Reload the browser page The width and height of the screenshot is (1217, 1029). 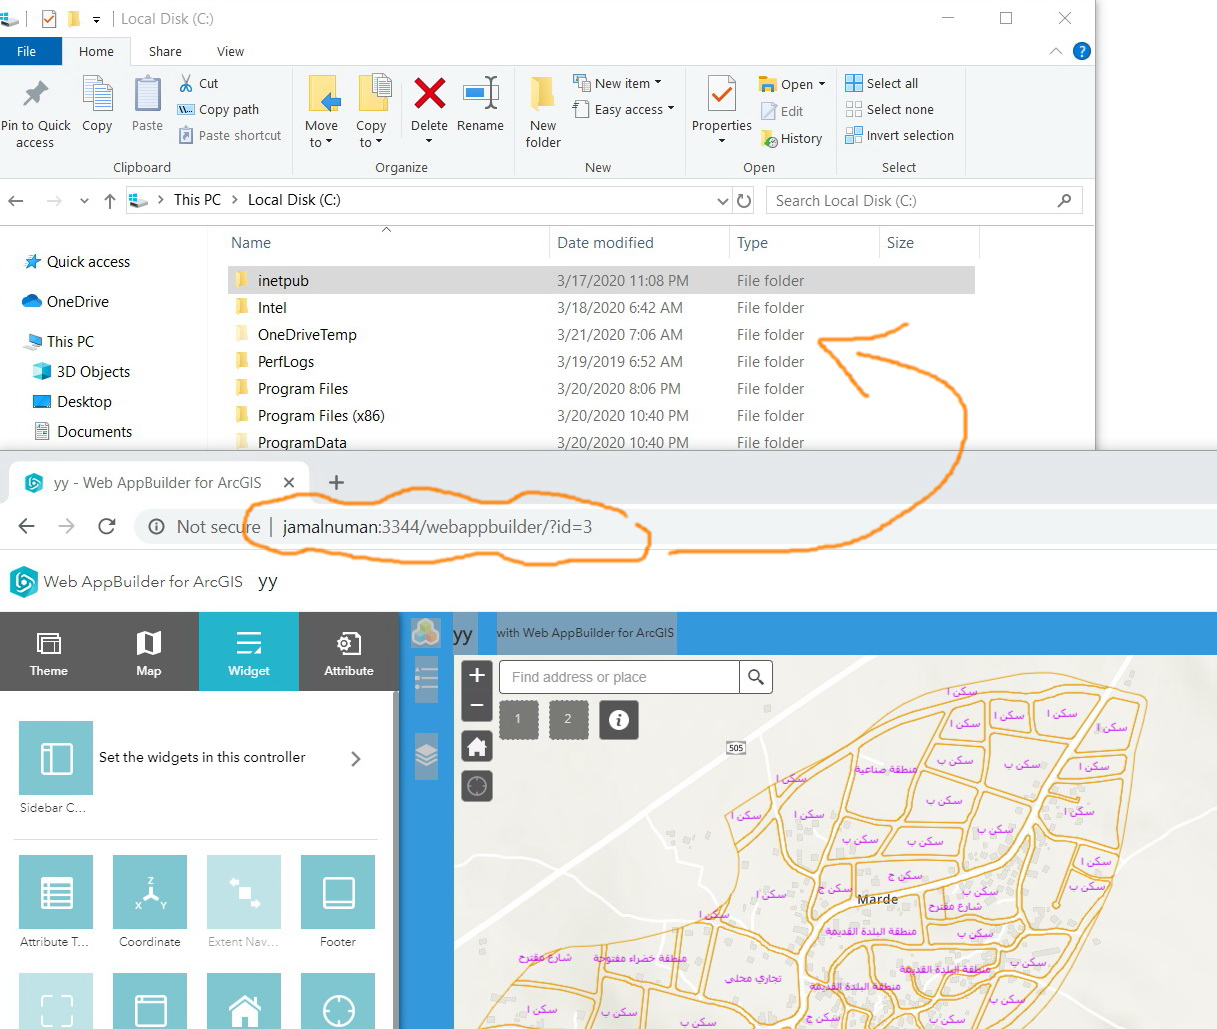pyautogui.click(x=107, y=526)
